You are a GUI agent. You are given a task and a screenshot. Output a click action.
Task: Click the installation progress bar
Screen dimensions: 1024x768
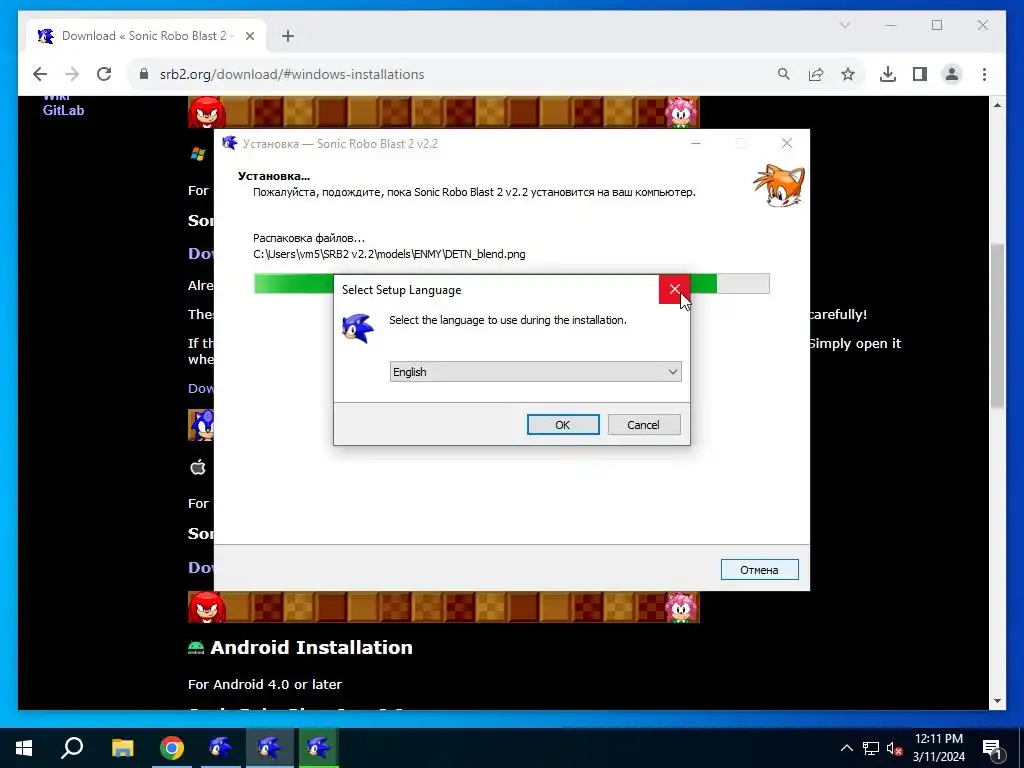click(511, 283)
